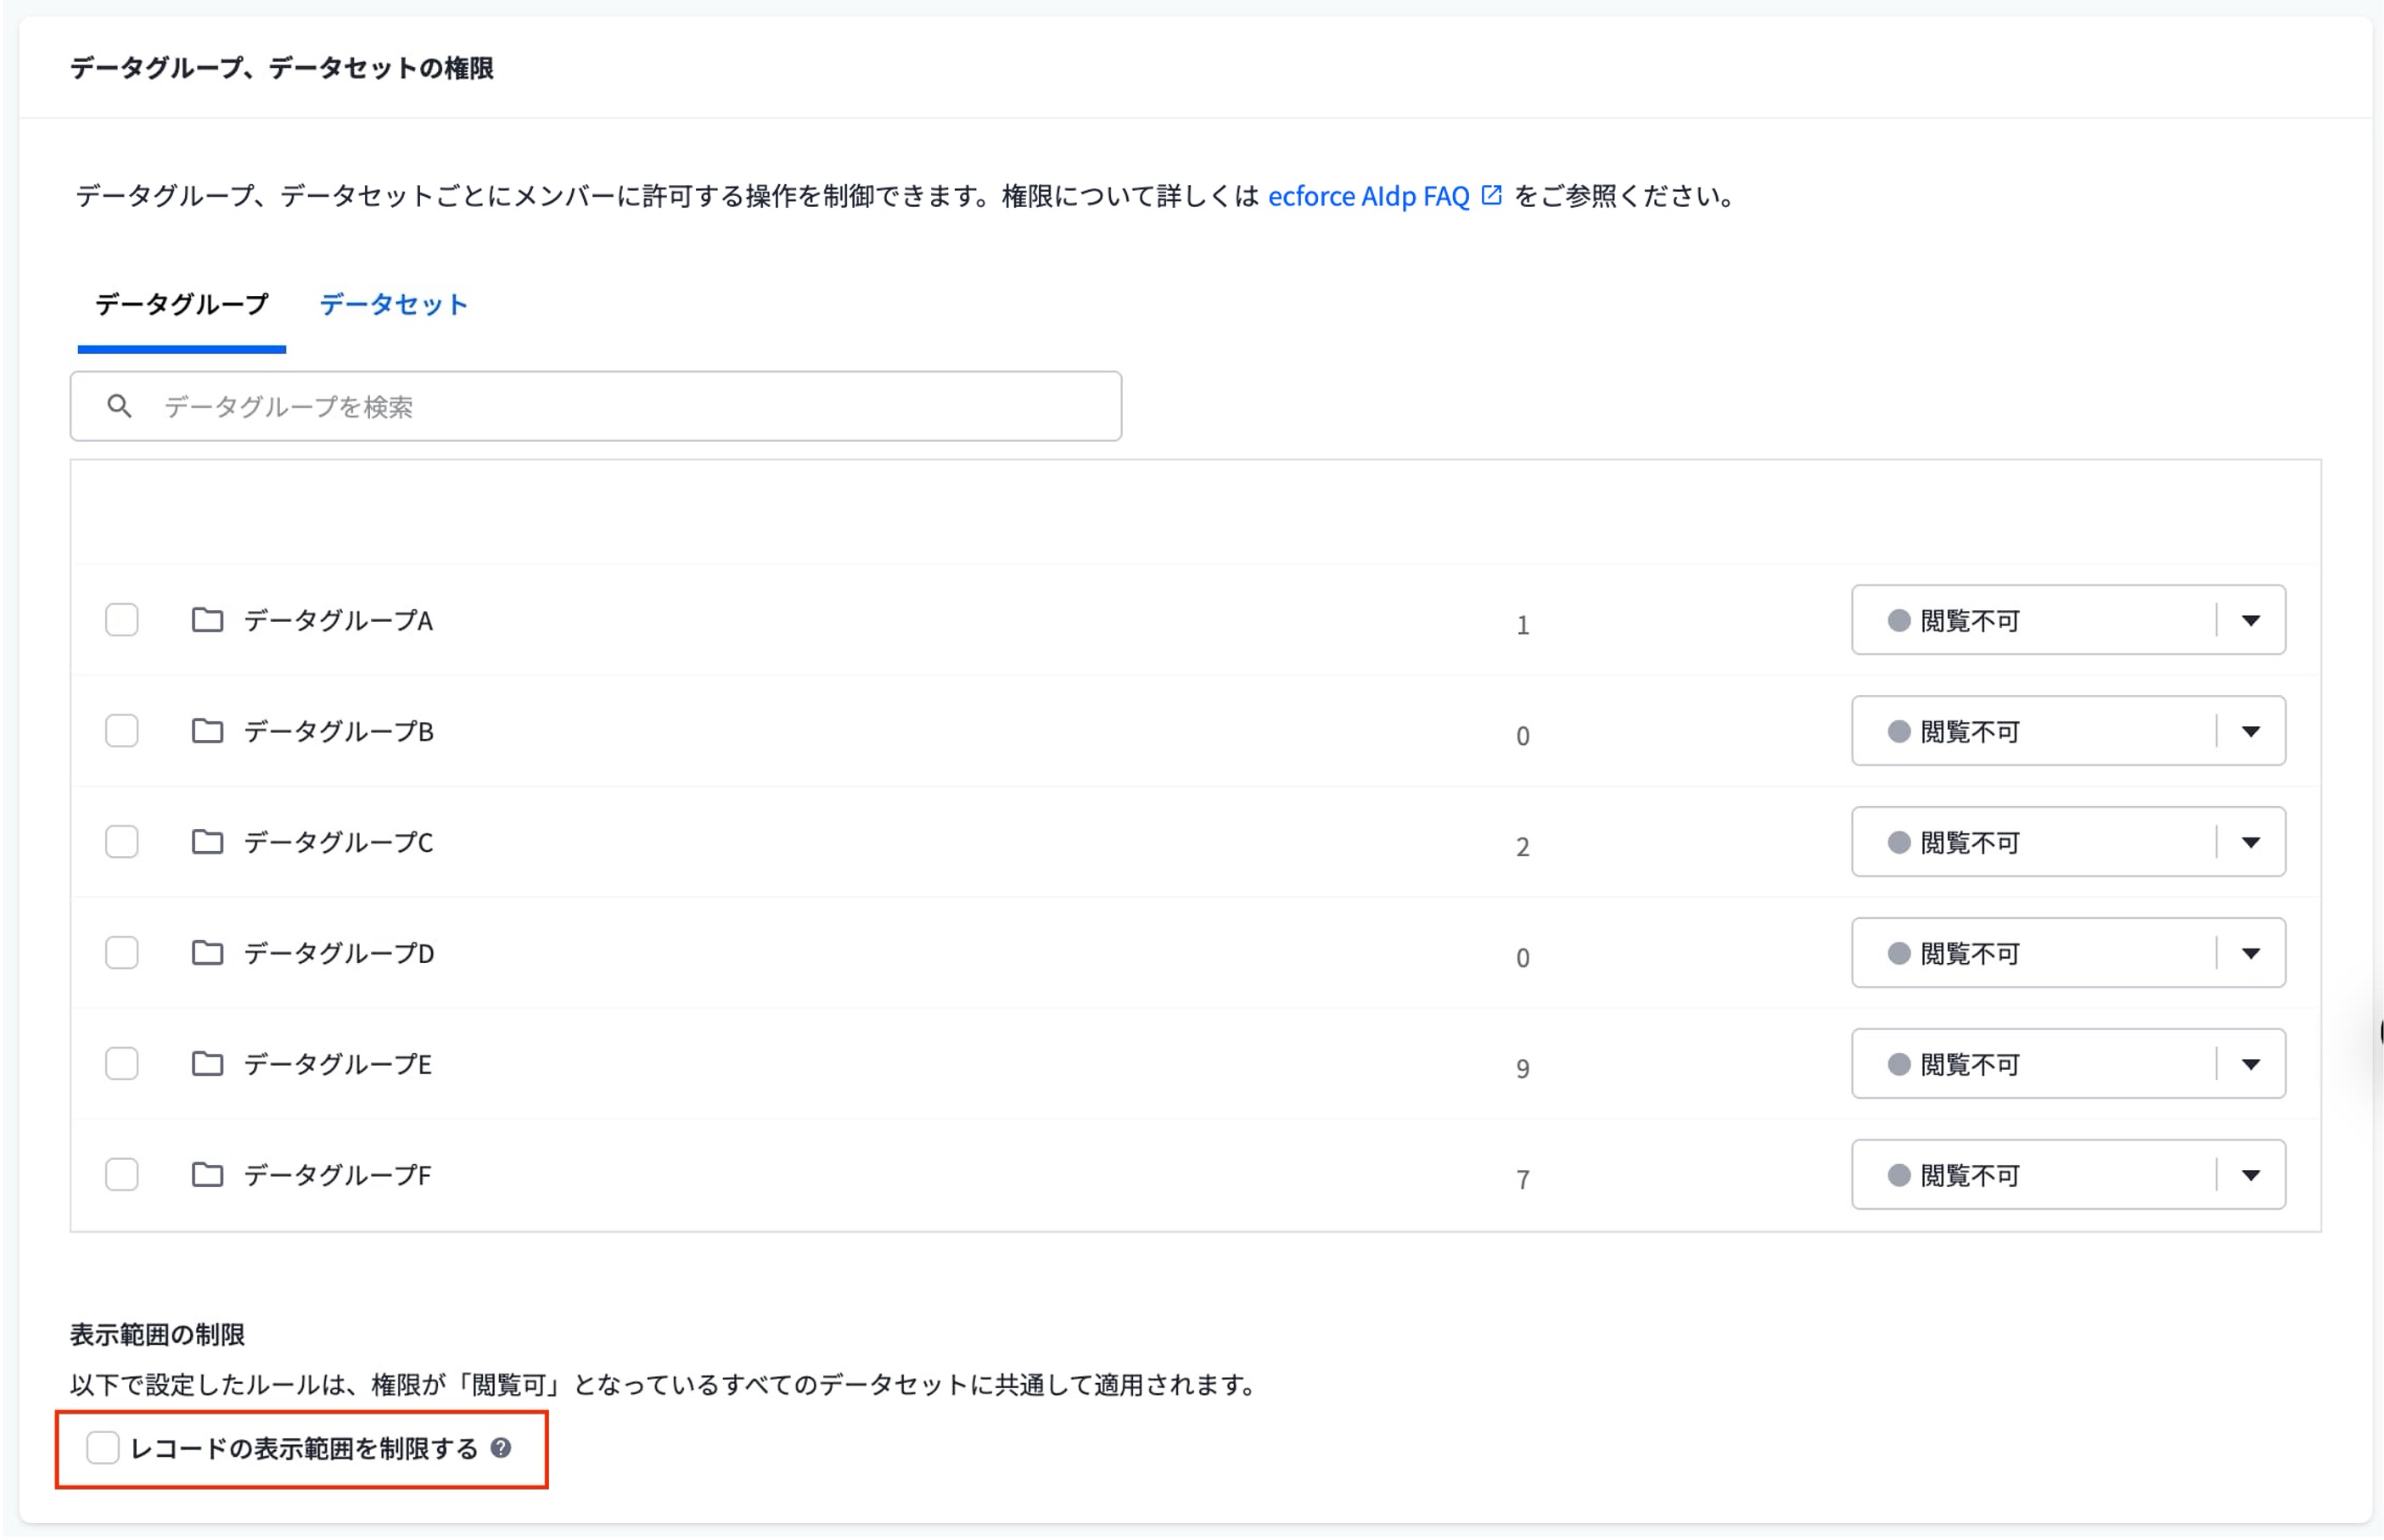Click the folder icon of データグループE
The width and height of the screenshot is (2384, 1540).
tap(207, 1064)
